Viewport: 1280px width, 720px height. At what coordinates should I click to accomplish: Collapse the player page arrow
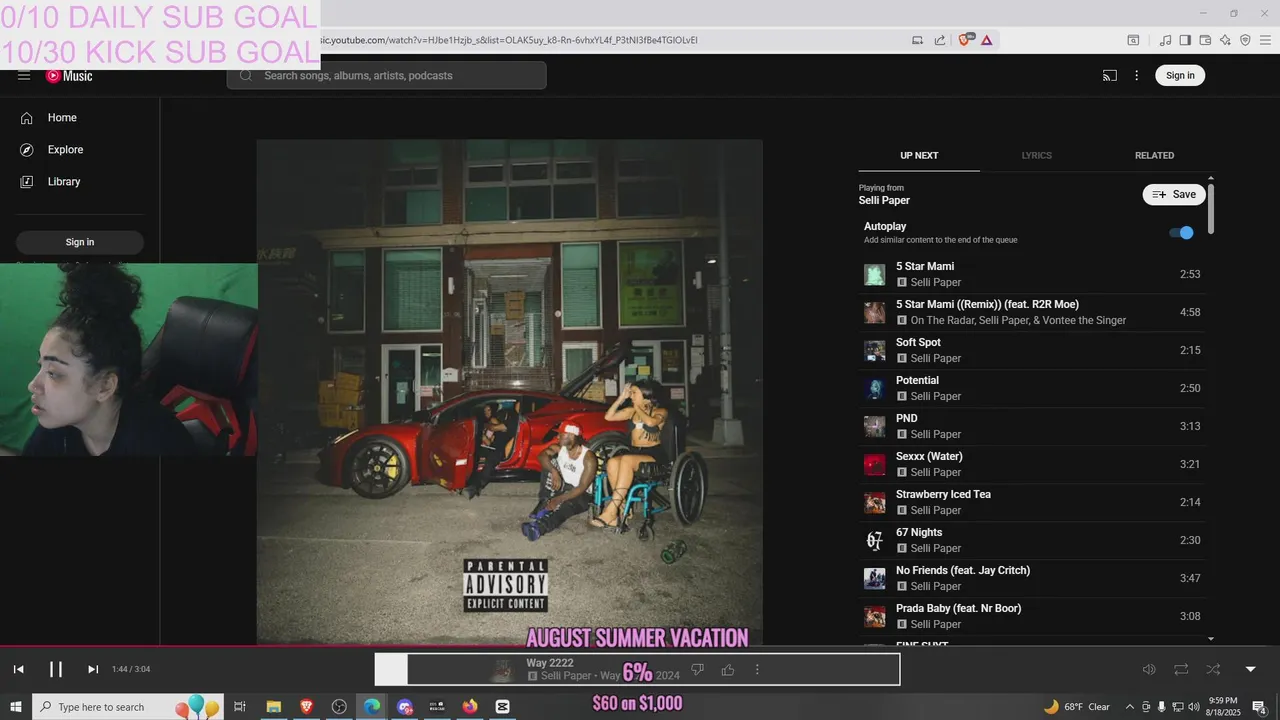pos(1250,669)
